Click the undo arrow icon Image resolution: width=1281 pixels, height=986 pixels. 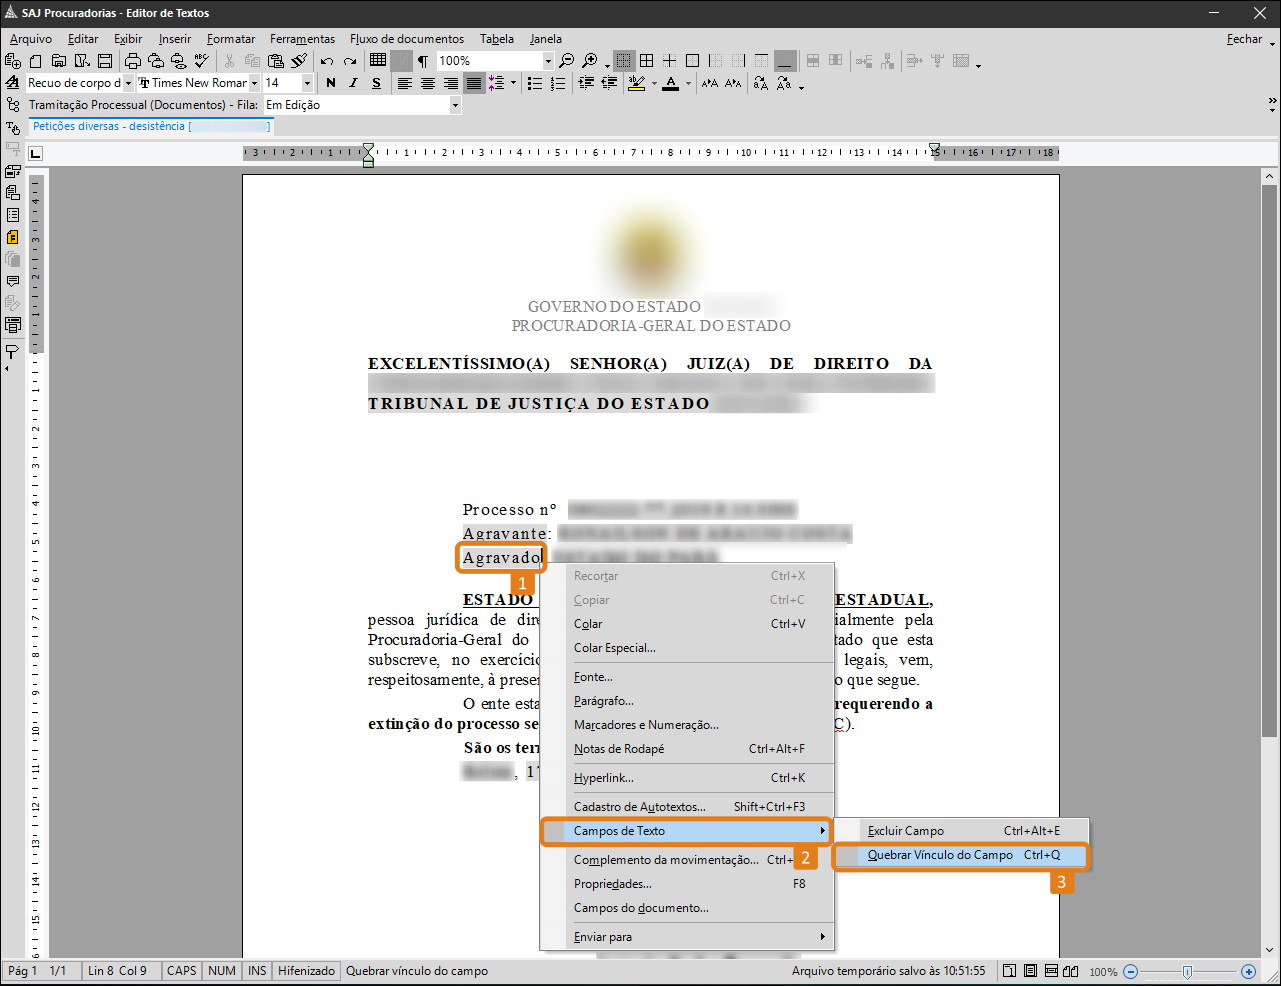point(327,61)
